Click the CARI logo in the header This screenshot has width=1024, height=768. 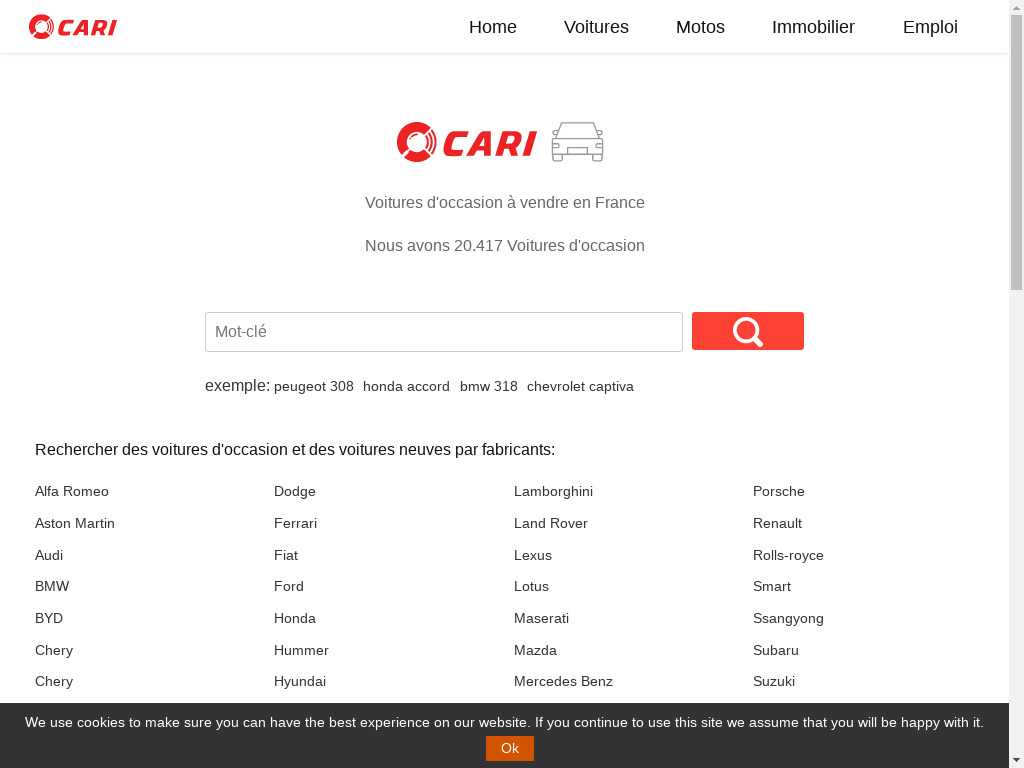coord(73,27)
